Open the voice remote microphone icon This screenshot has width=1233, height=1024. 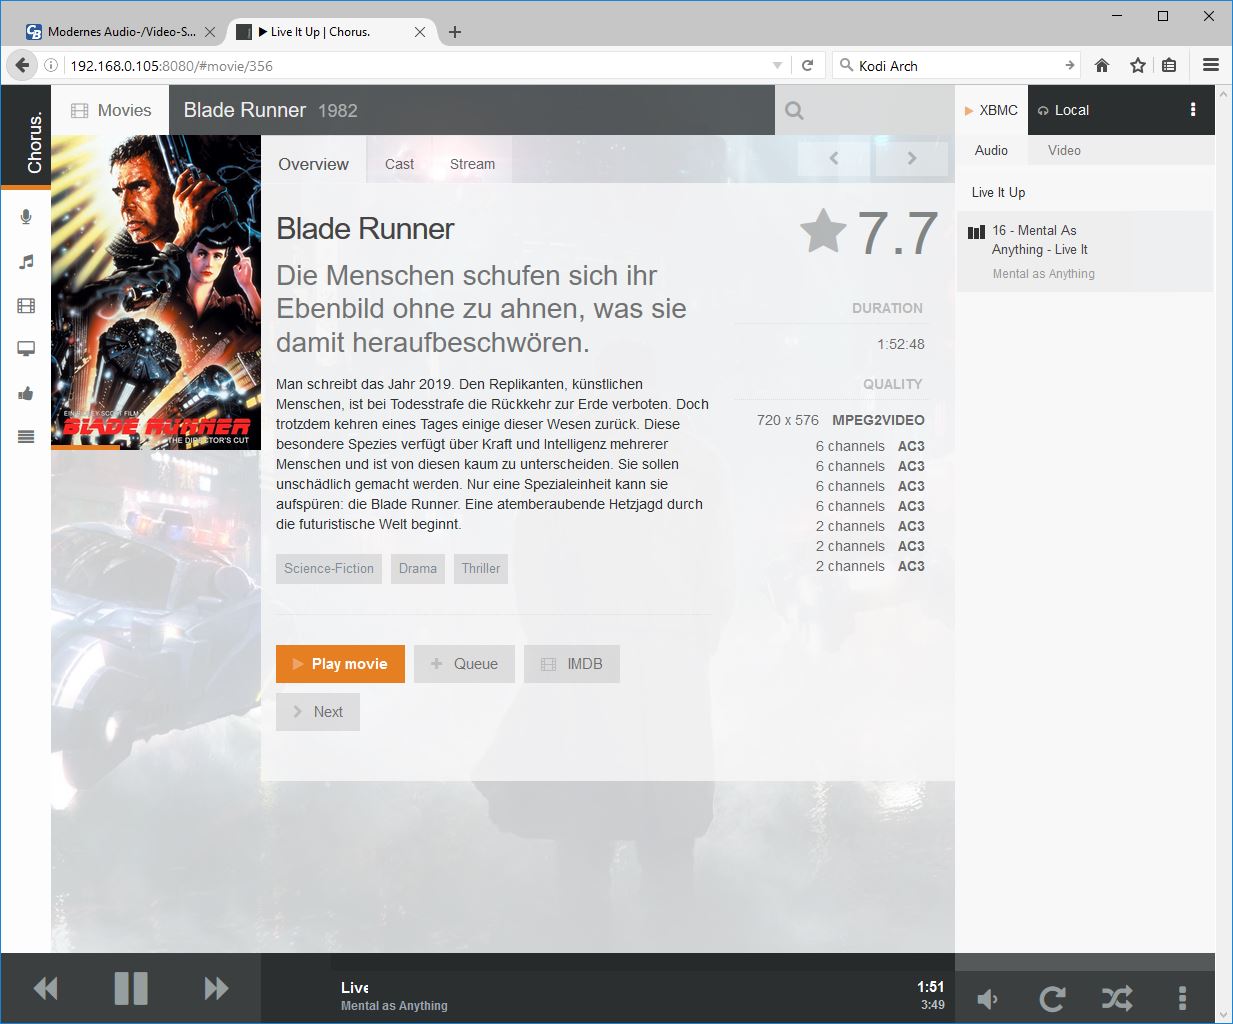tap(26, 217)
